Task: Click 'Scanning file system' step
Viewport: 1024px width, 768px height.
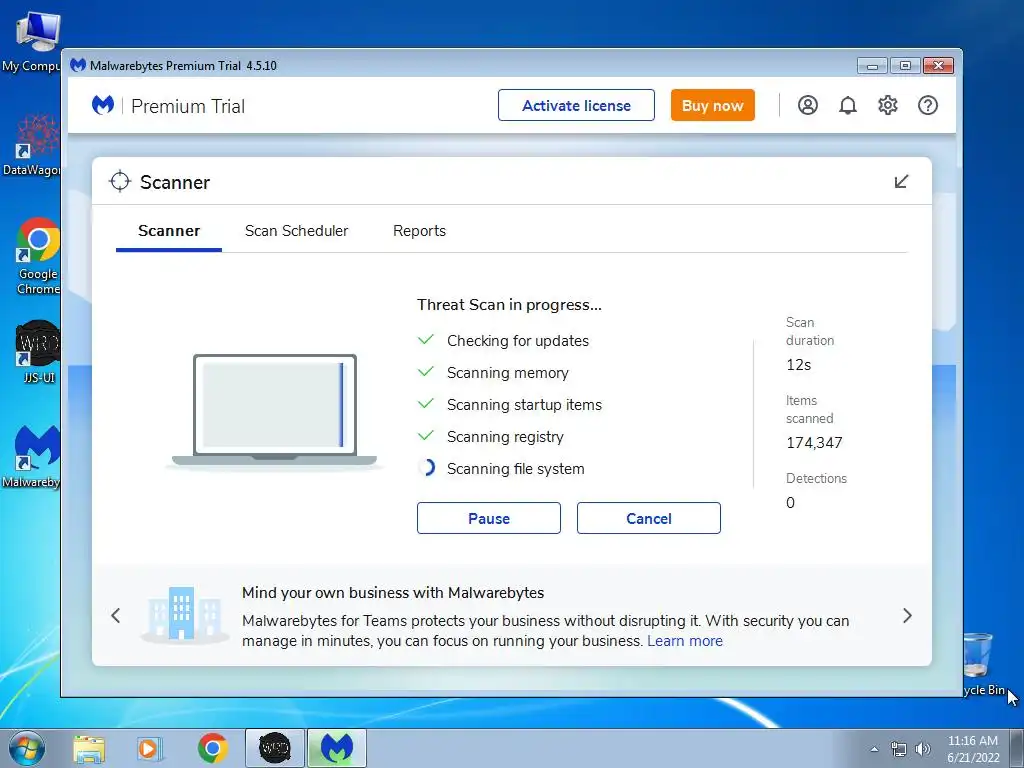Action: click(515, 469)
